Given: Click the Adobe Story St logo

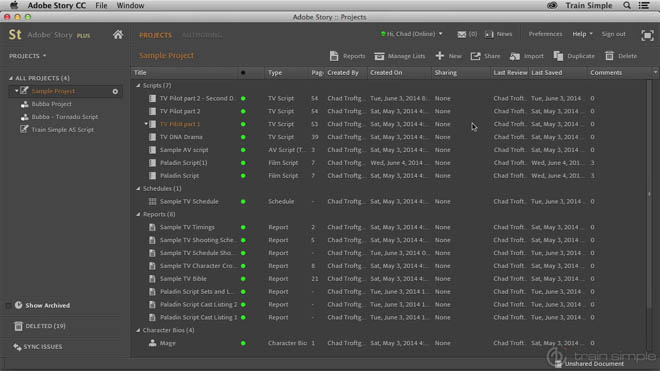Looking at the screenshot, I should click(15, 35).
